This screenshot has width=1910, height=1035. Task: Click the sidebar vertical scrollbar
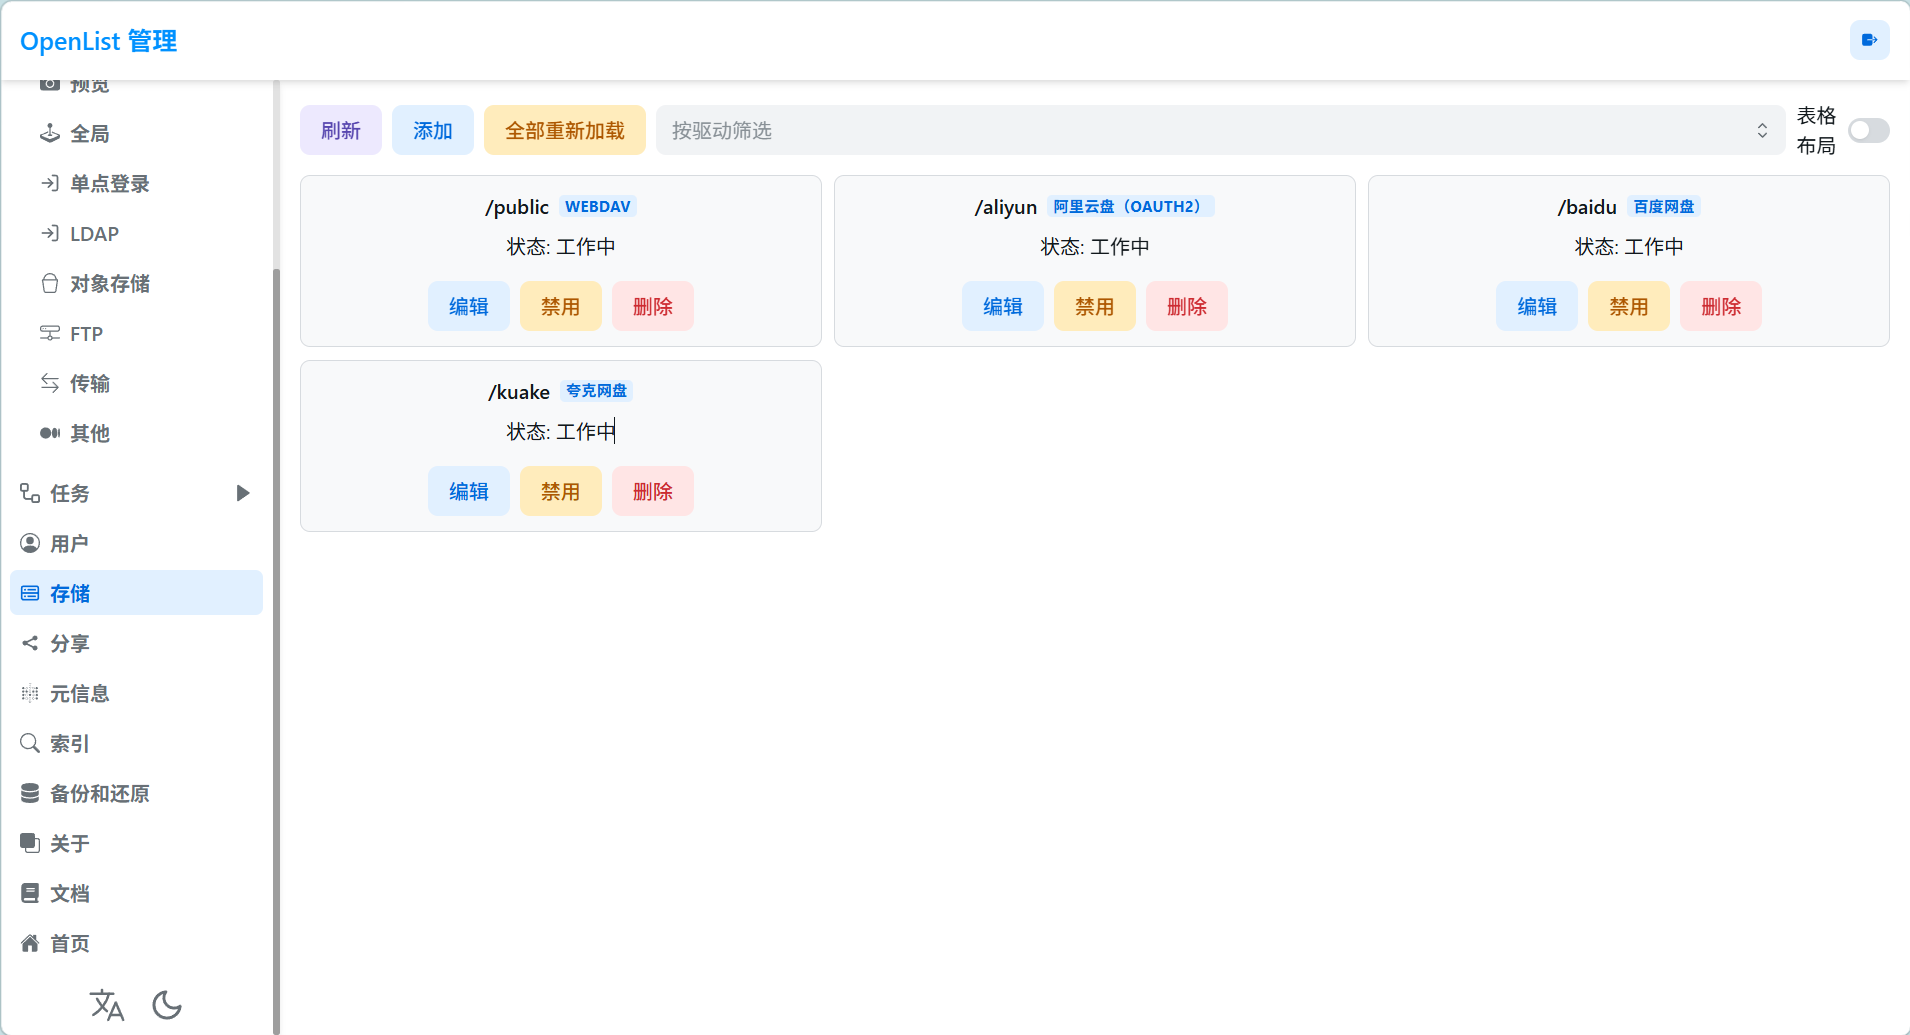pyautogui.click(x=276, y=650)
